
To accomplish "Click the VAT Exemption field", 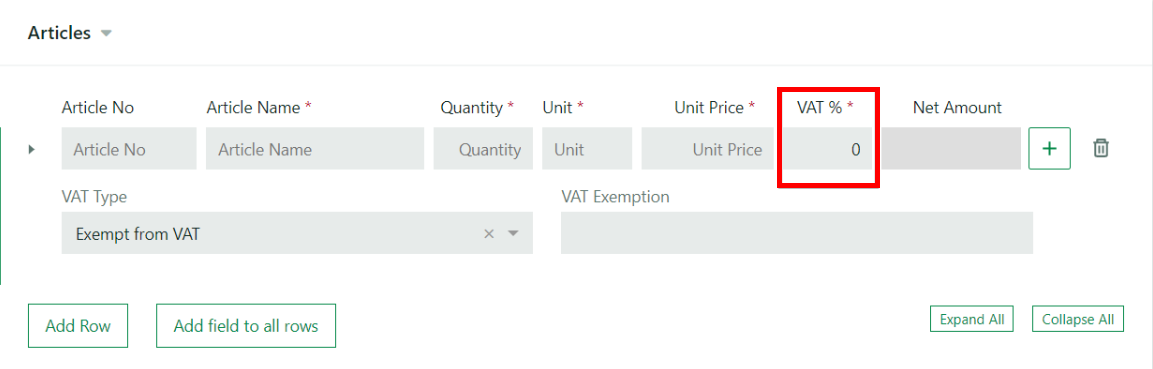I will 797,233.
